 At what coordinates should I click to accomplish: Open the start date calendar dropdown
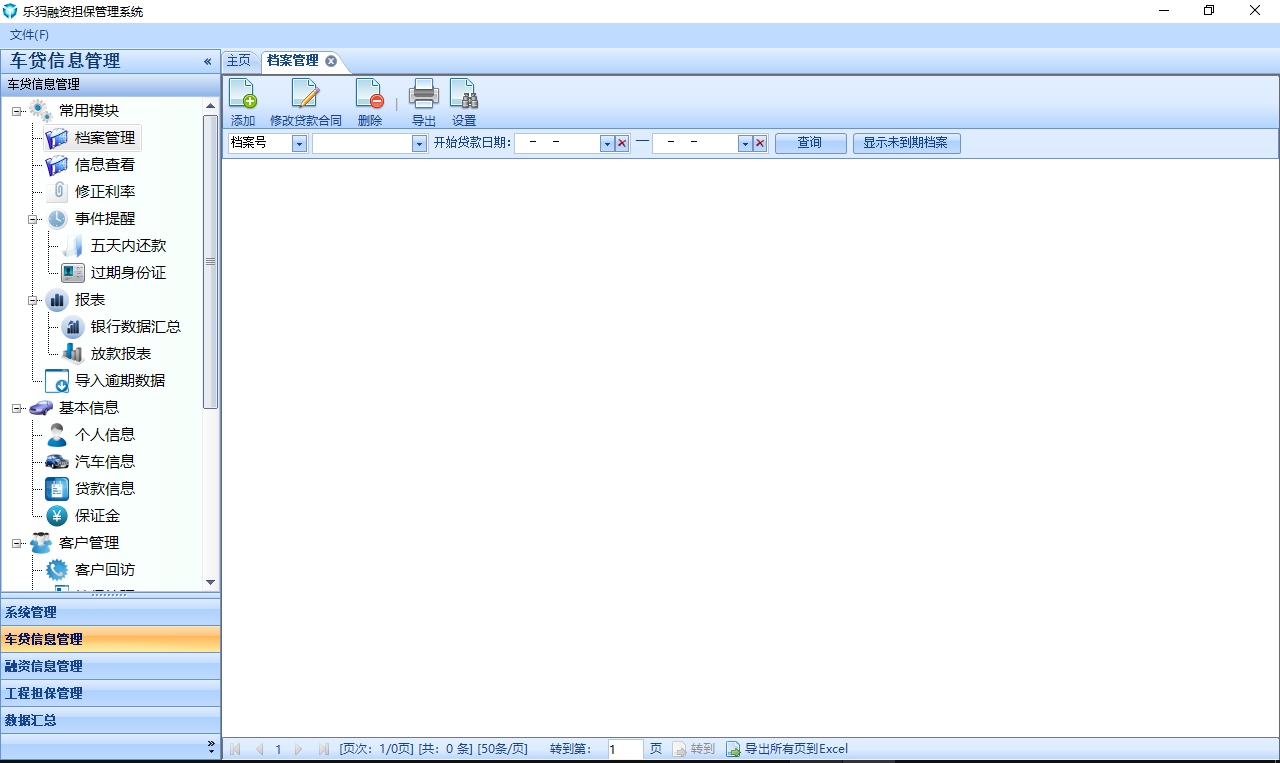(606, 144)
